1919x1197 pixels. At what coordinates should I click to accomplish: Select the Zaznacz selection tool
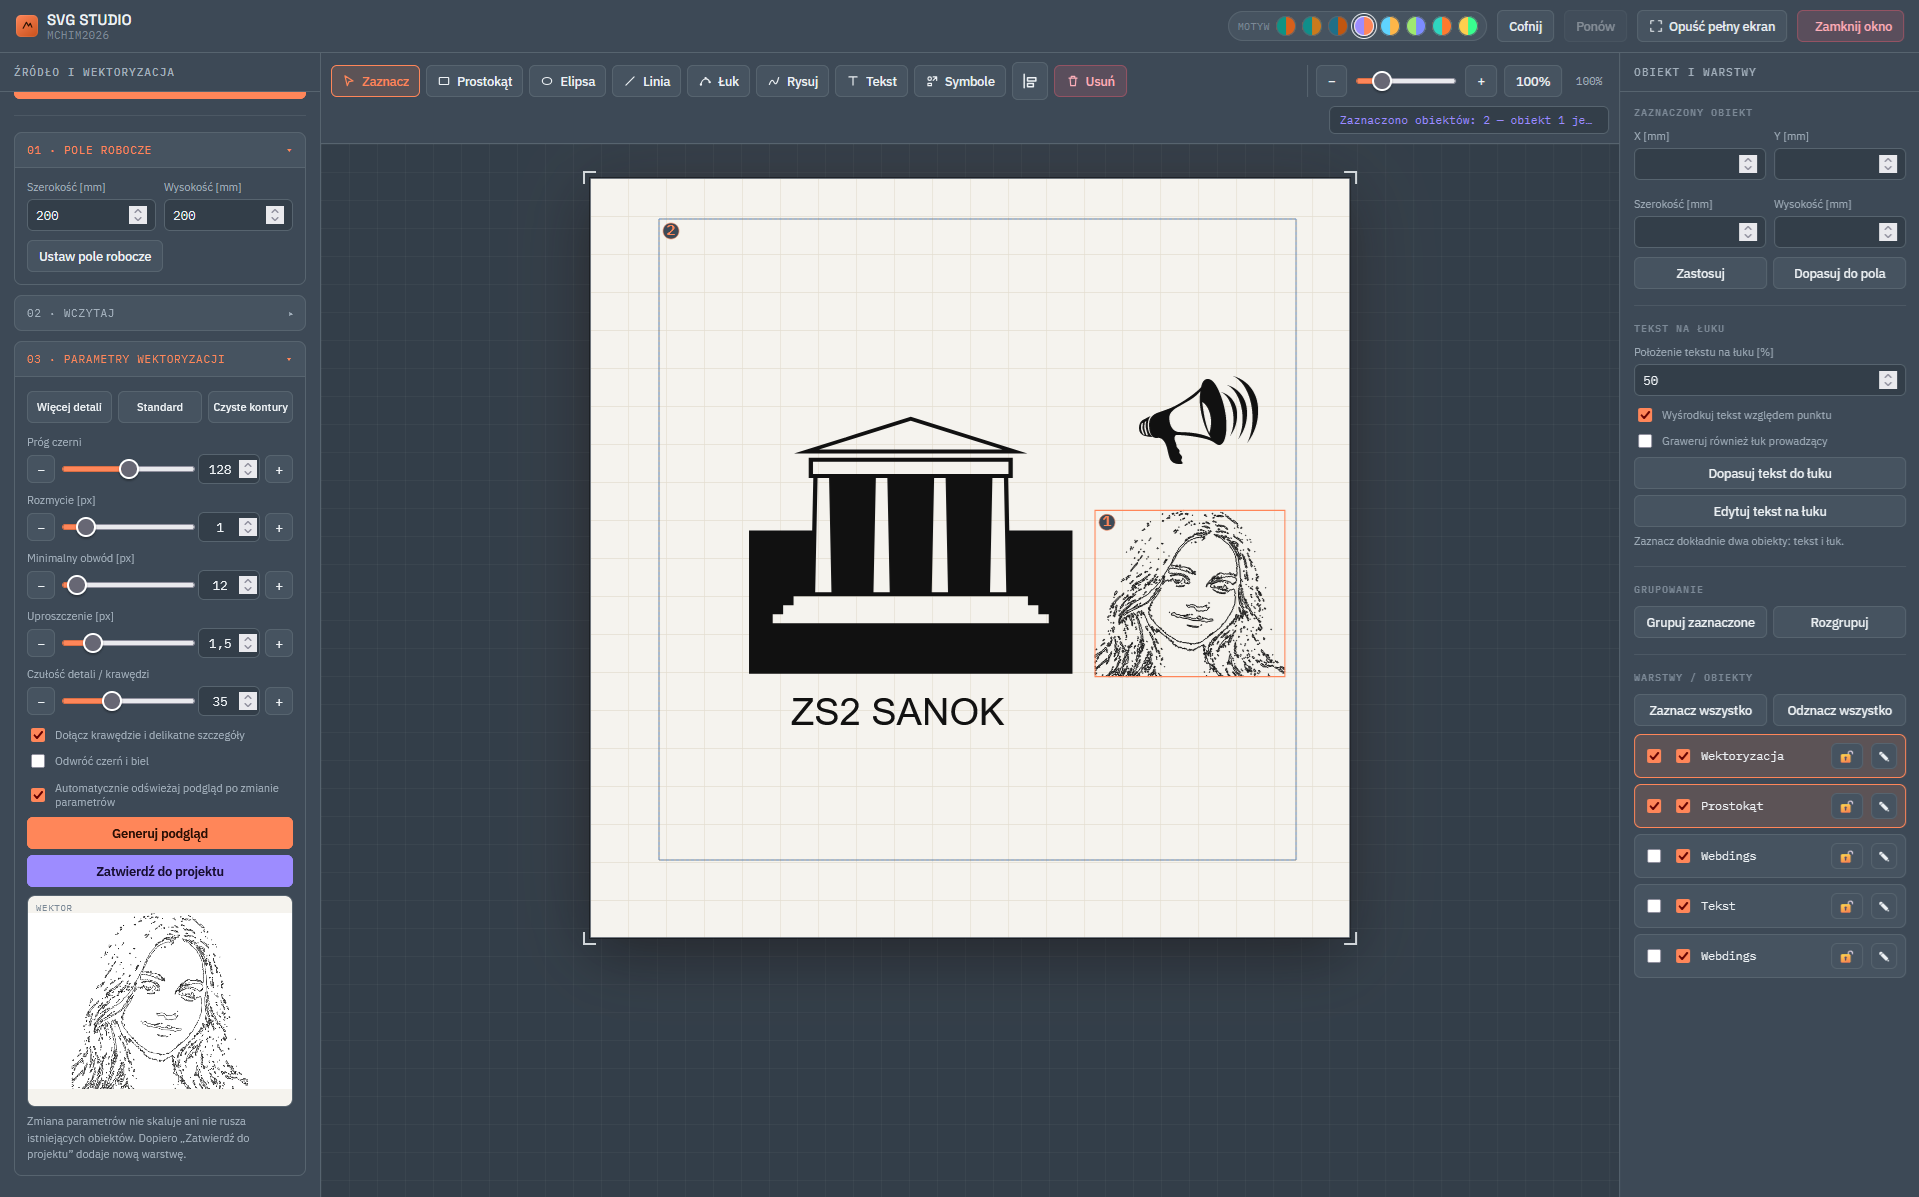[x=375, y=81]
